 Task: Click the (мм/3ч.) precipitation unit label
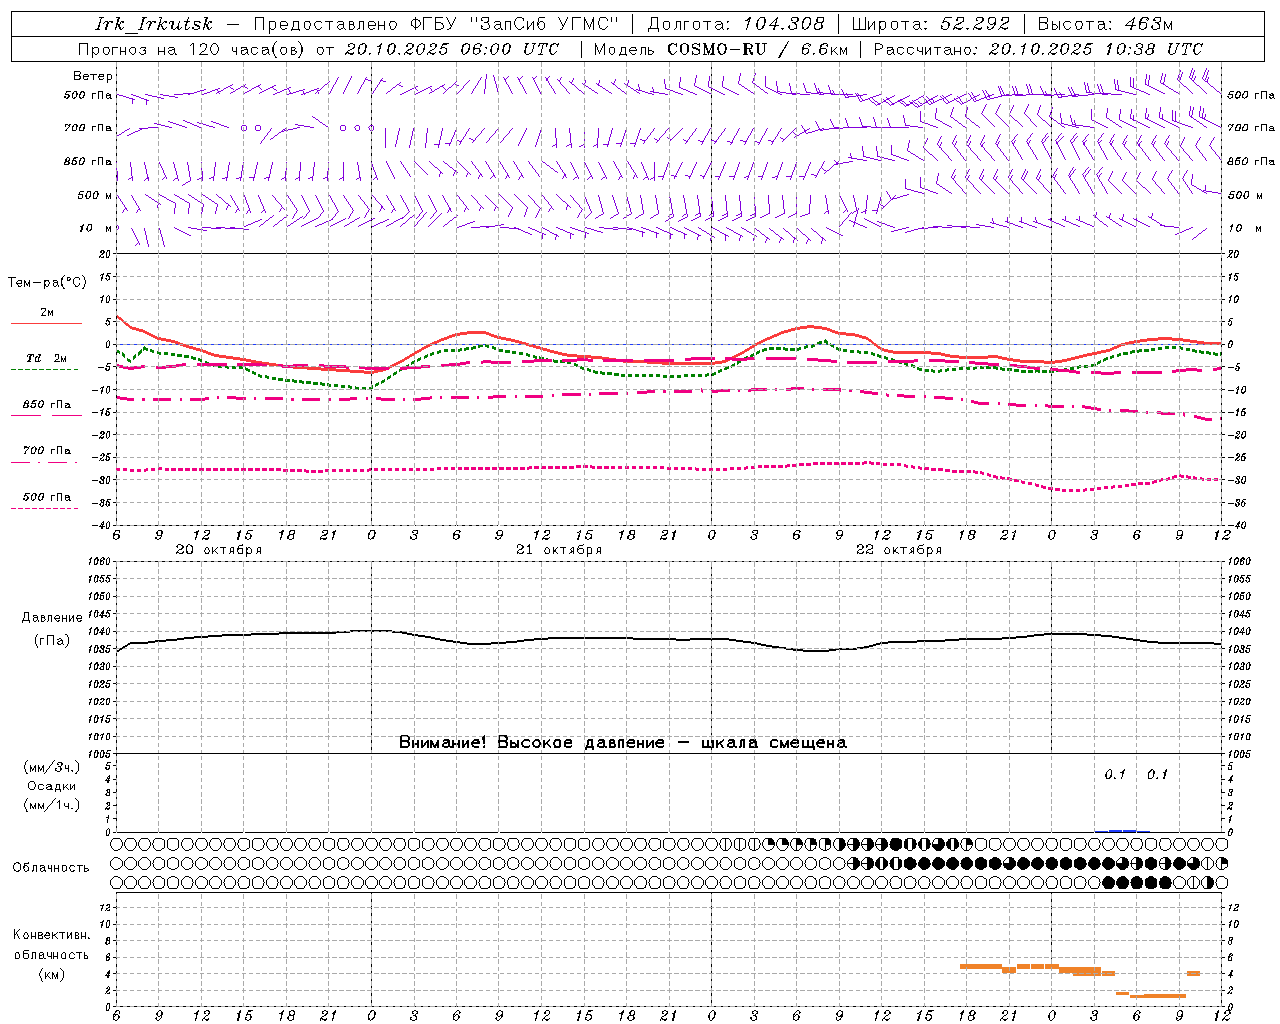pos(51,768)
